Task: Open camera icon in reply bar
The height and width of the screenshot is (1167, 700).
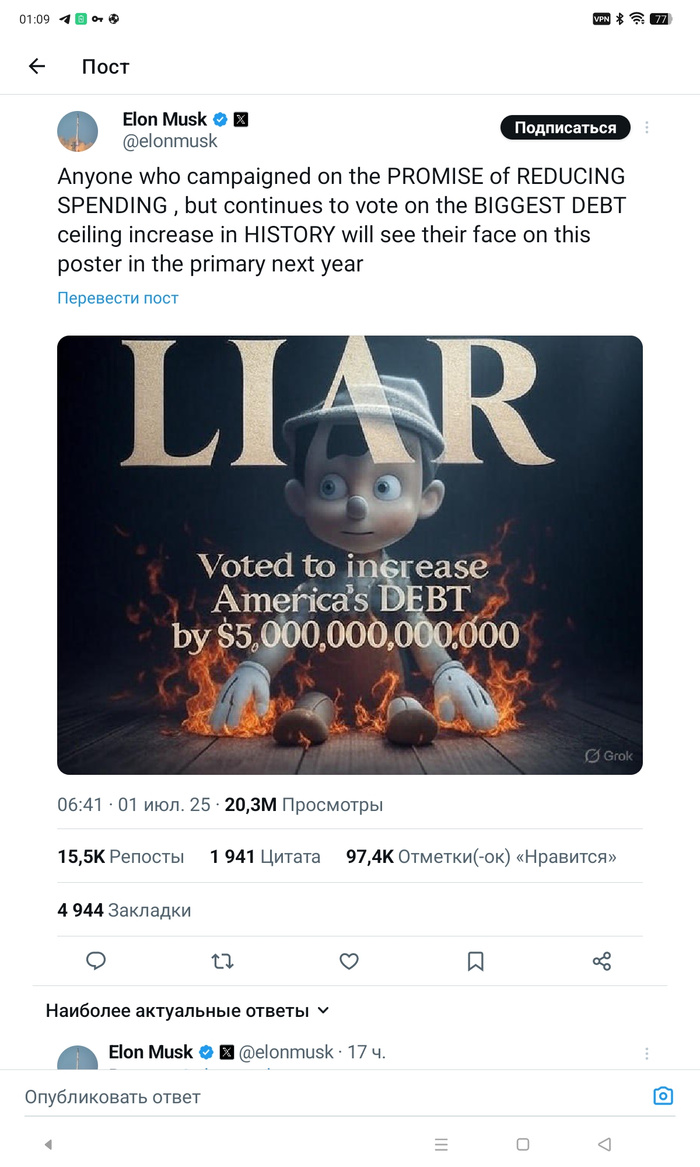Action: click(663, 1096)
